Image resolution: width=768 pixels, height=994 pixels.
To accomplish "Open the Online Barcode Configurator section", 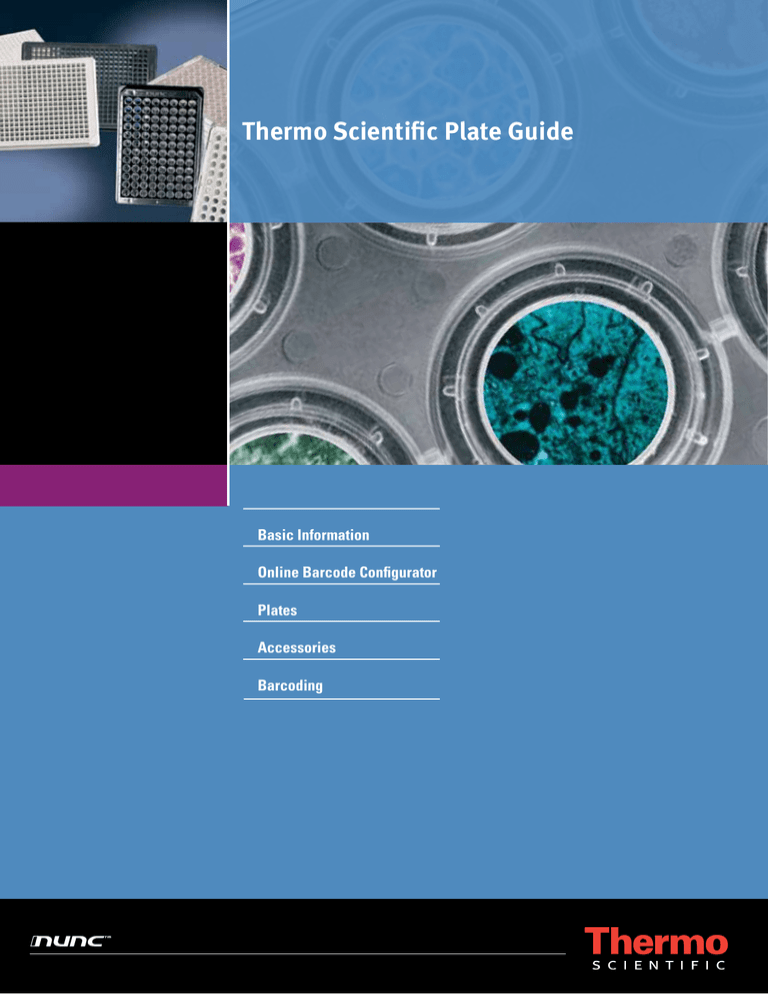I will click(x=347, y=572).
